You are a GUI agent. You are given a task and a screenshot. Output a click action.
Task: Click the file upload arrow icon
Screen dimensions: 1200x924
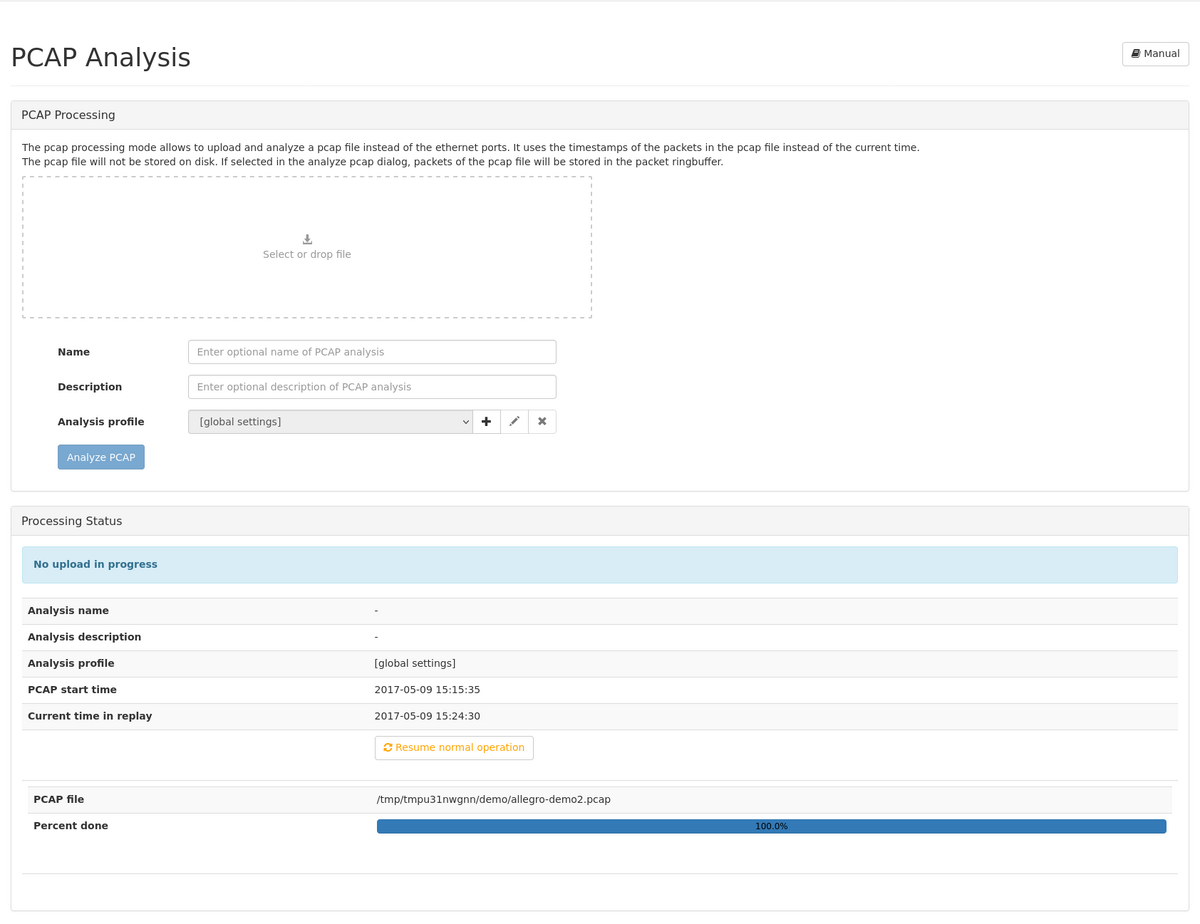[307, 239]
